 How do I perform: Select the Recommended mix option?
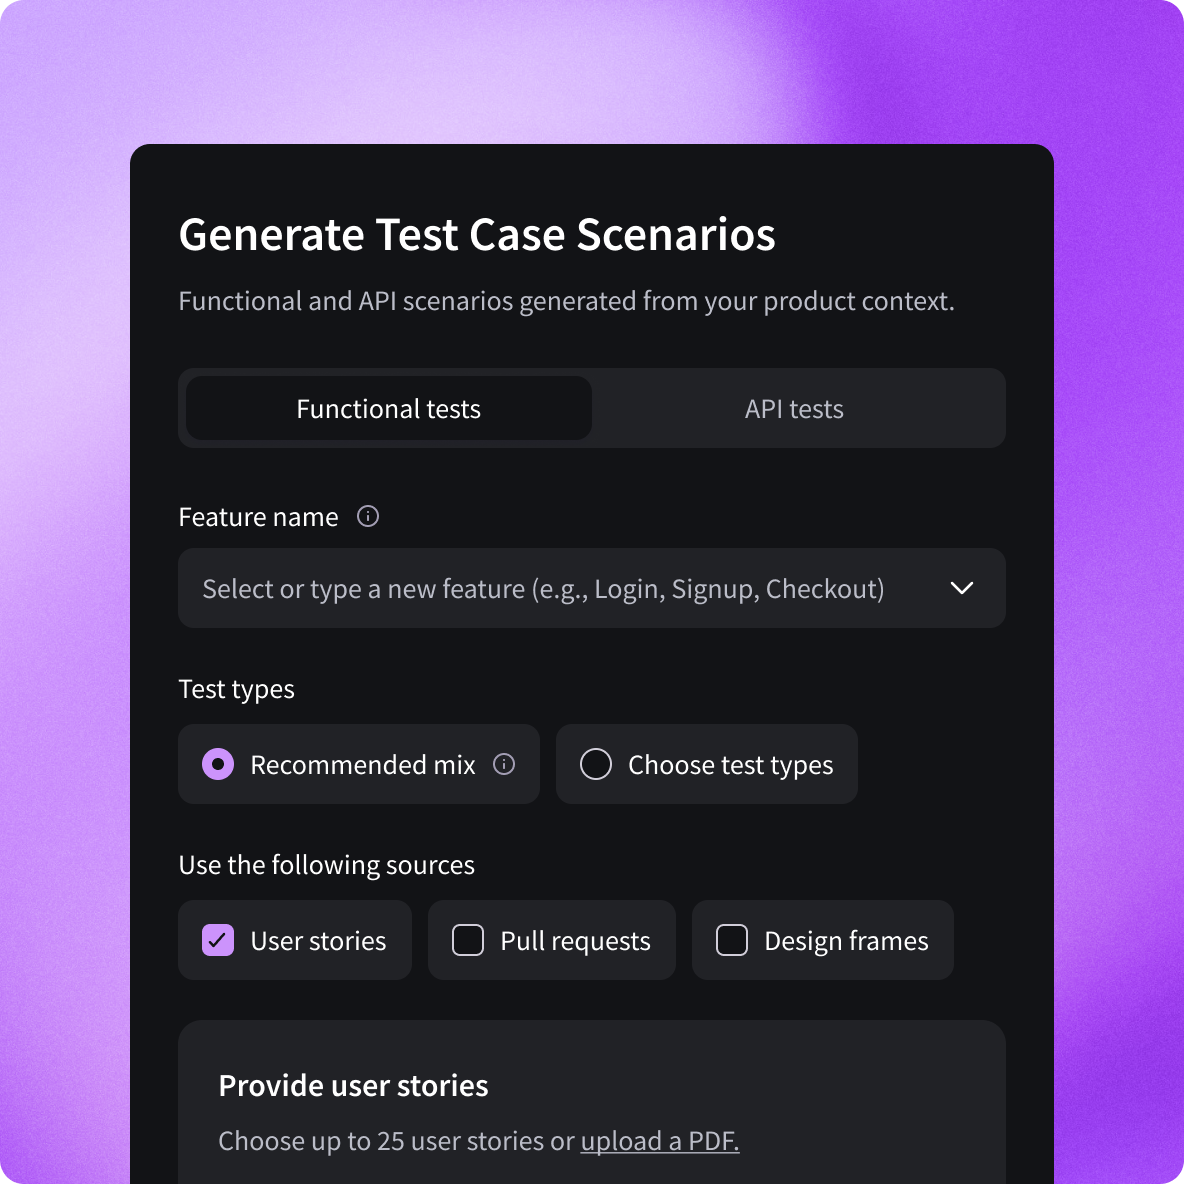click(x=358, y=764)
